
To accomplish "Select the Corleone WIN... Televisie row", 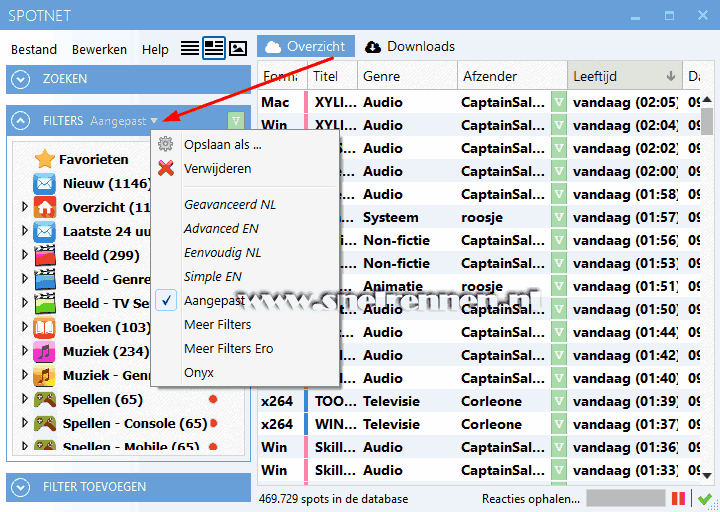I will pos(478,424).
